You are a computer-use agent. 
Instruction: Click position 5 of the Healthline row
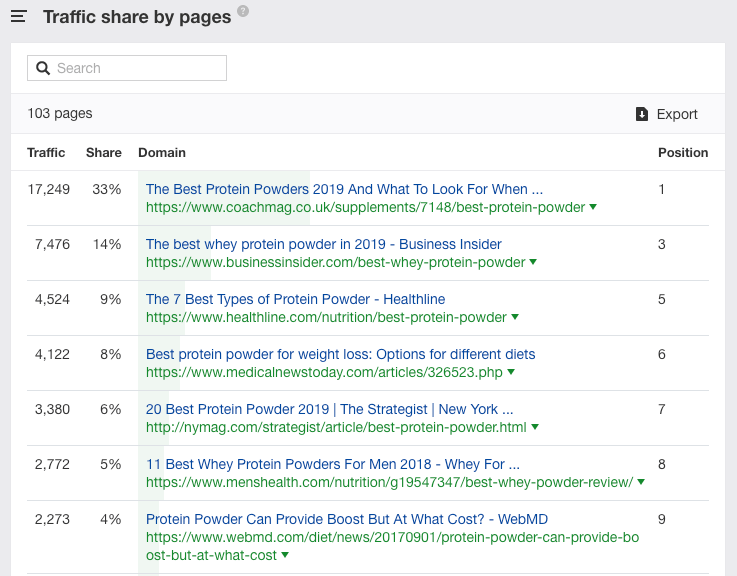pos(661,299)
